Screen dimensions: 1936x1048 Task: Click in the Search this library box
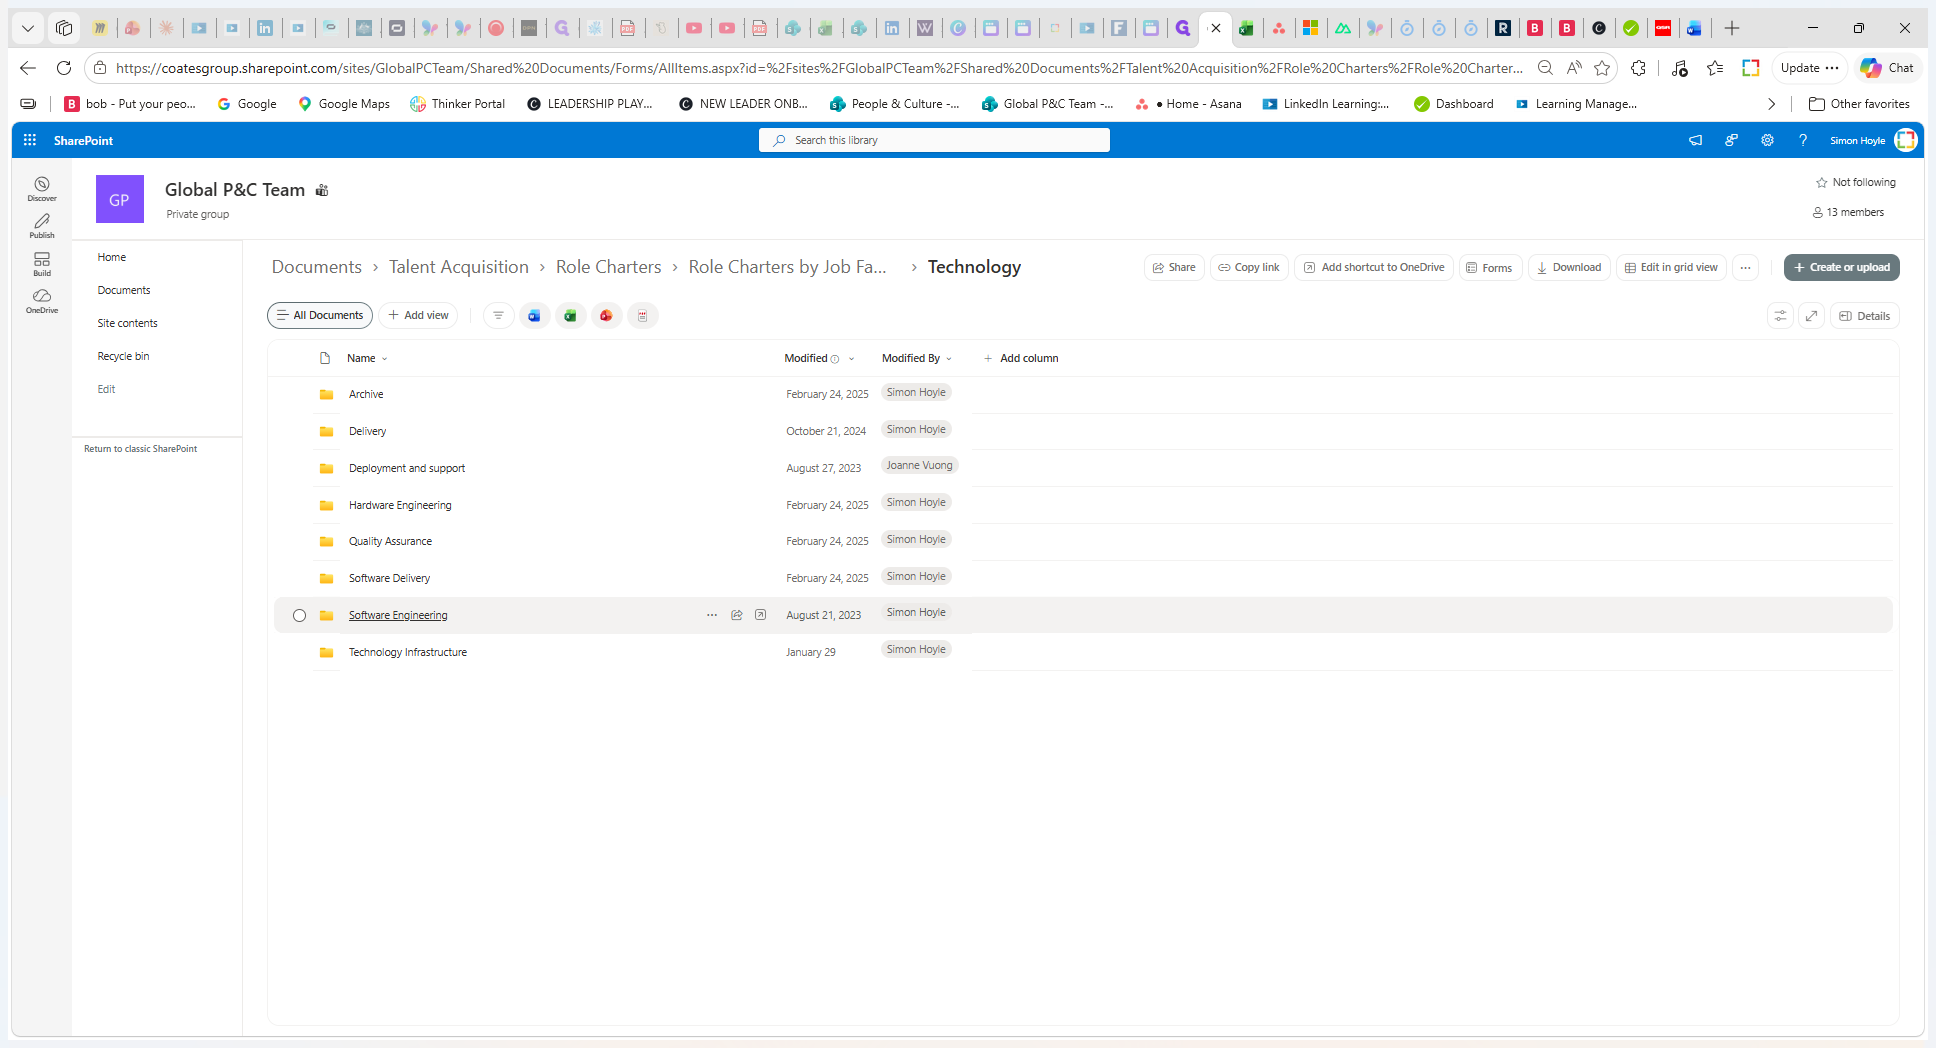coord(934,140)
